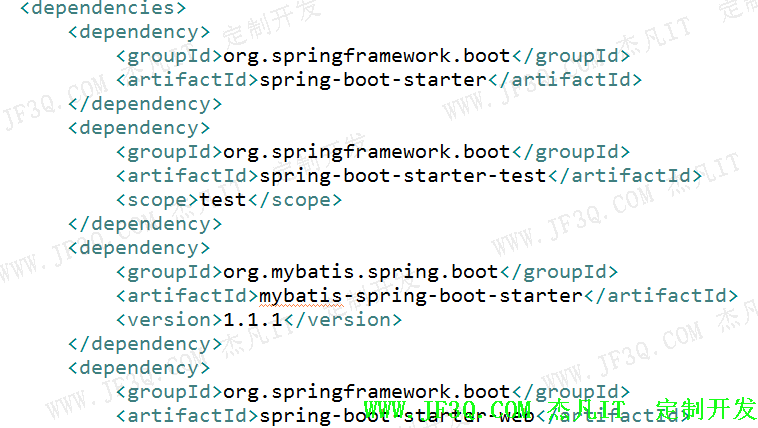Click the closing version tag
Image resolution: width=758 pixels, height=428 pixels.
[343, 320]
